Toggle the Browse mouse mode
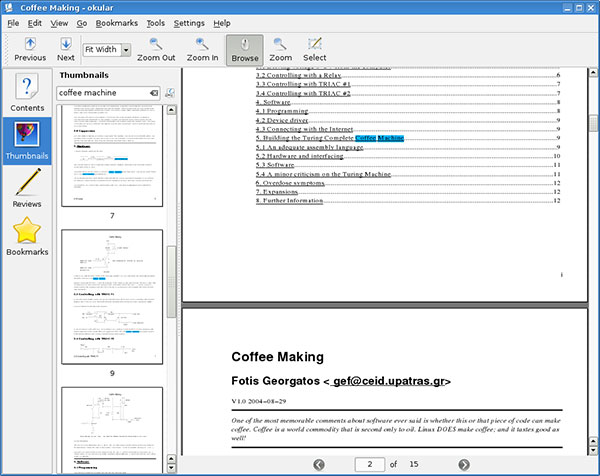Screen dimensions: 600x476 [245, 50]
